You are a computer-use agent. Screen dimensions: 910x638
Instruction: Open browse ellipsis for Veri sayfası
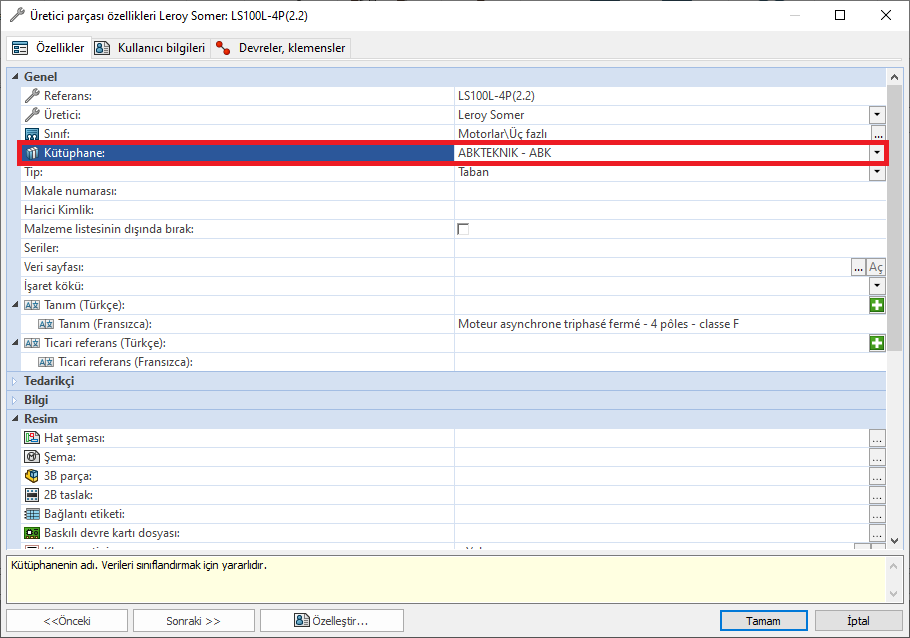tap(858, 267)
